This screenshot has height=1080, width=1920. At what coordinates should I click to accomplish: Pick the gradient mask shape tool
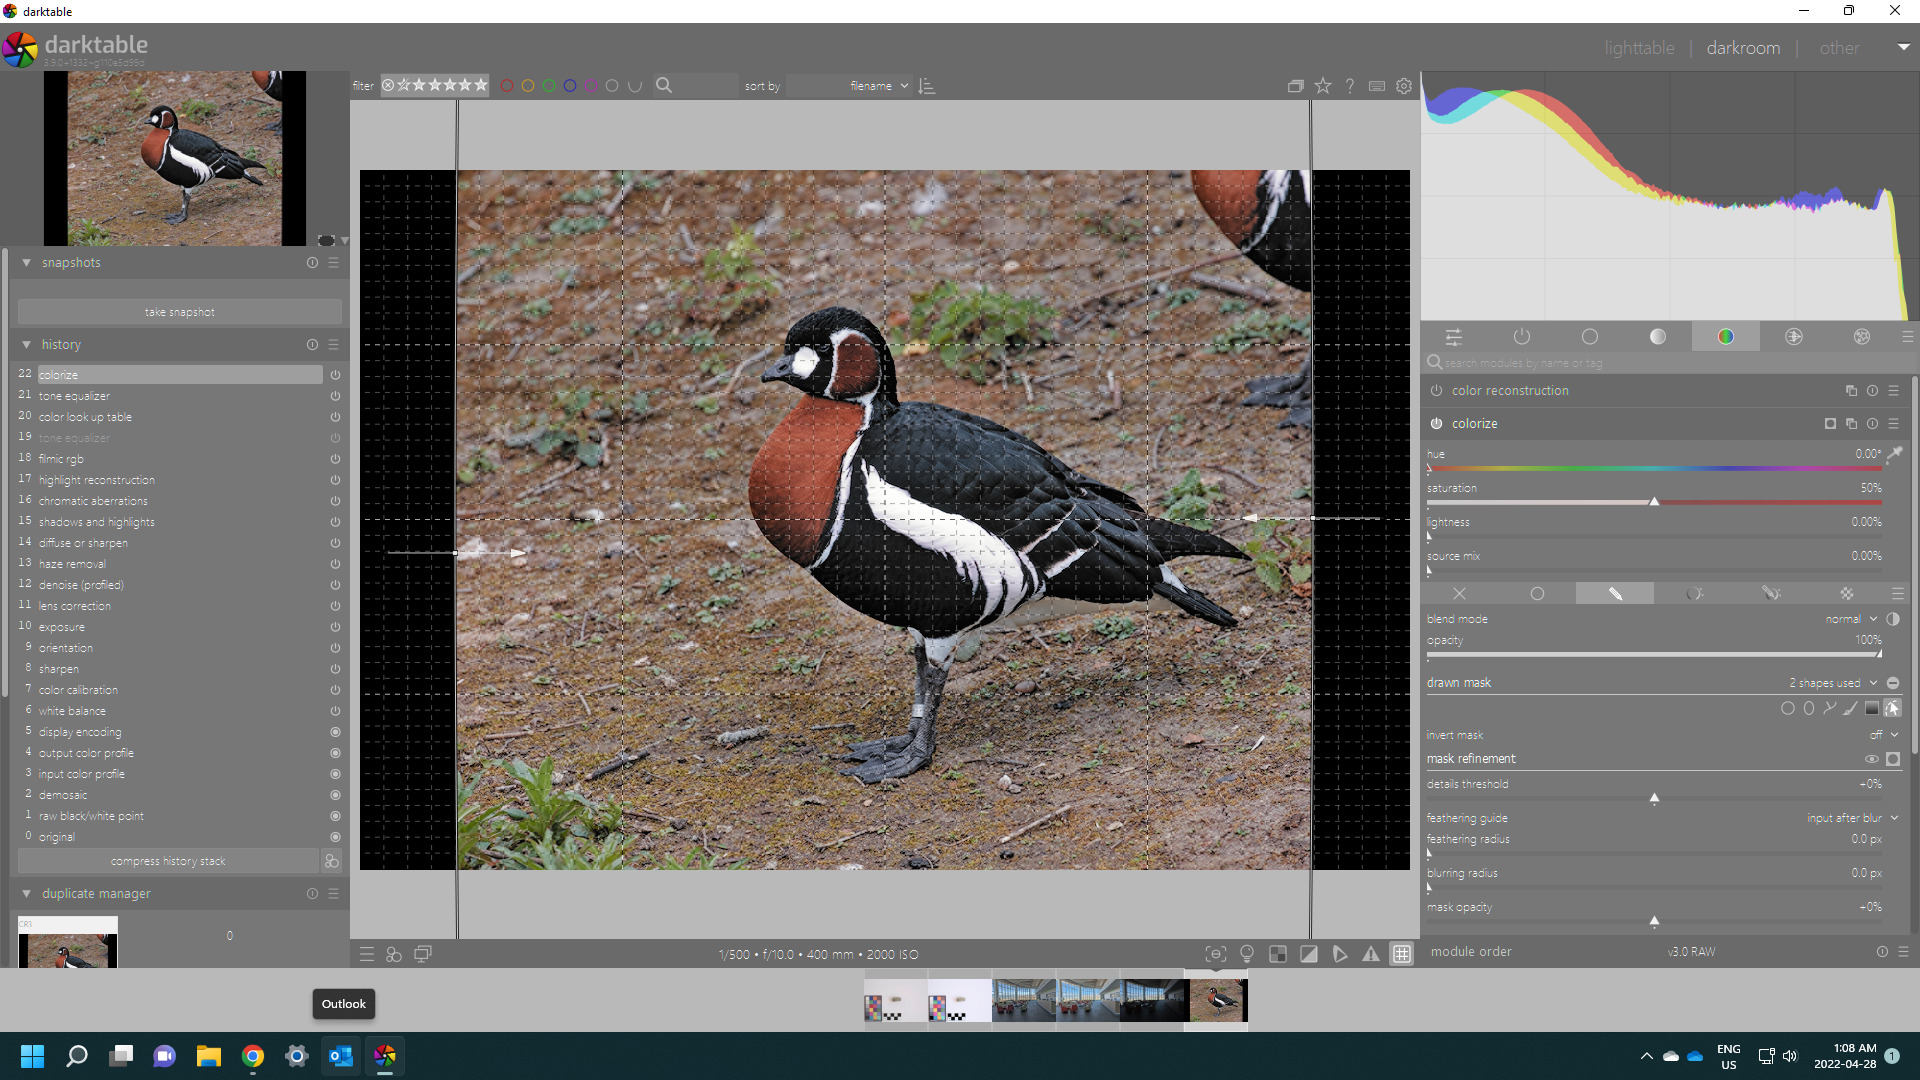point(1872,709)
